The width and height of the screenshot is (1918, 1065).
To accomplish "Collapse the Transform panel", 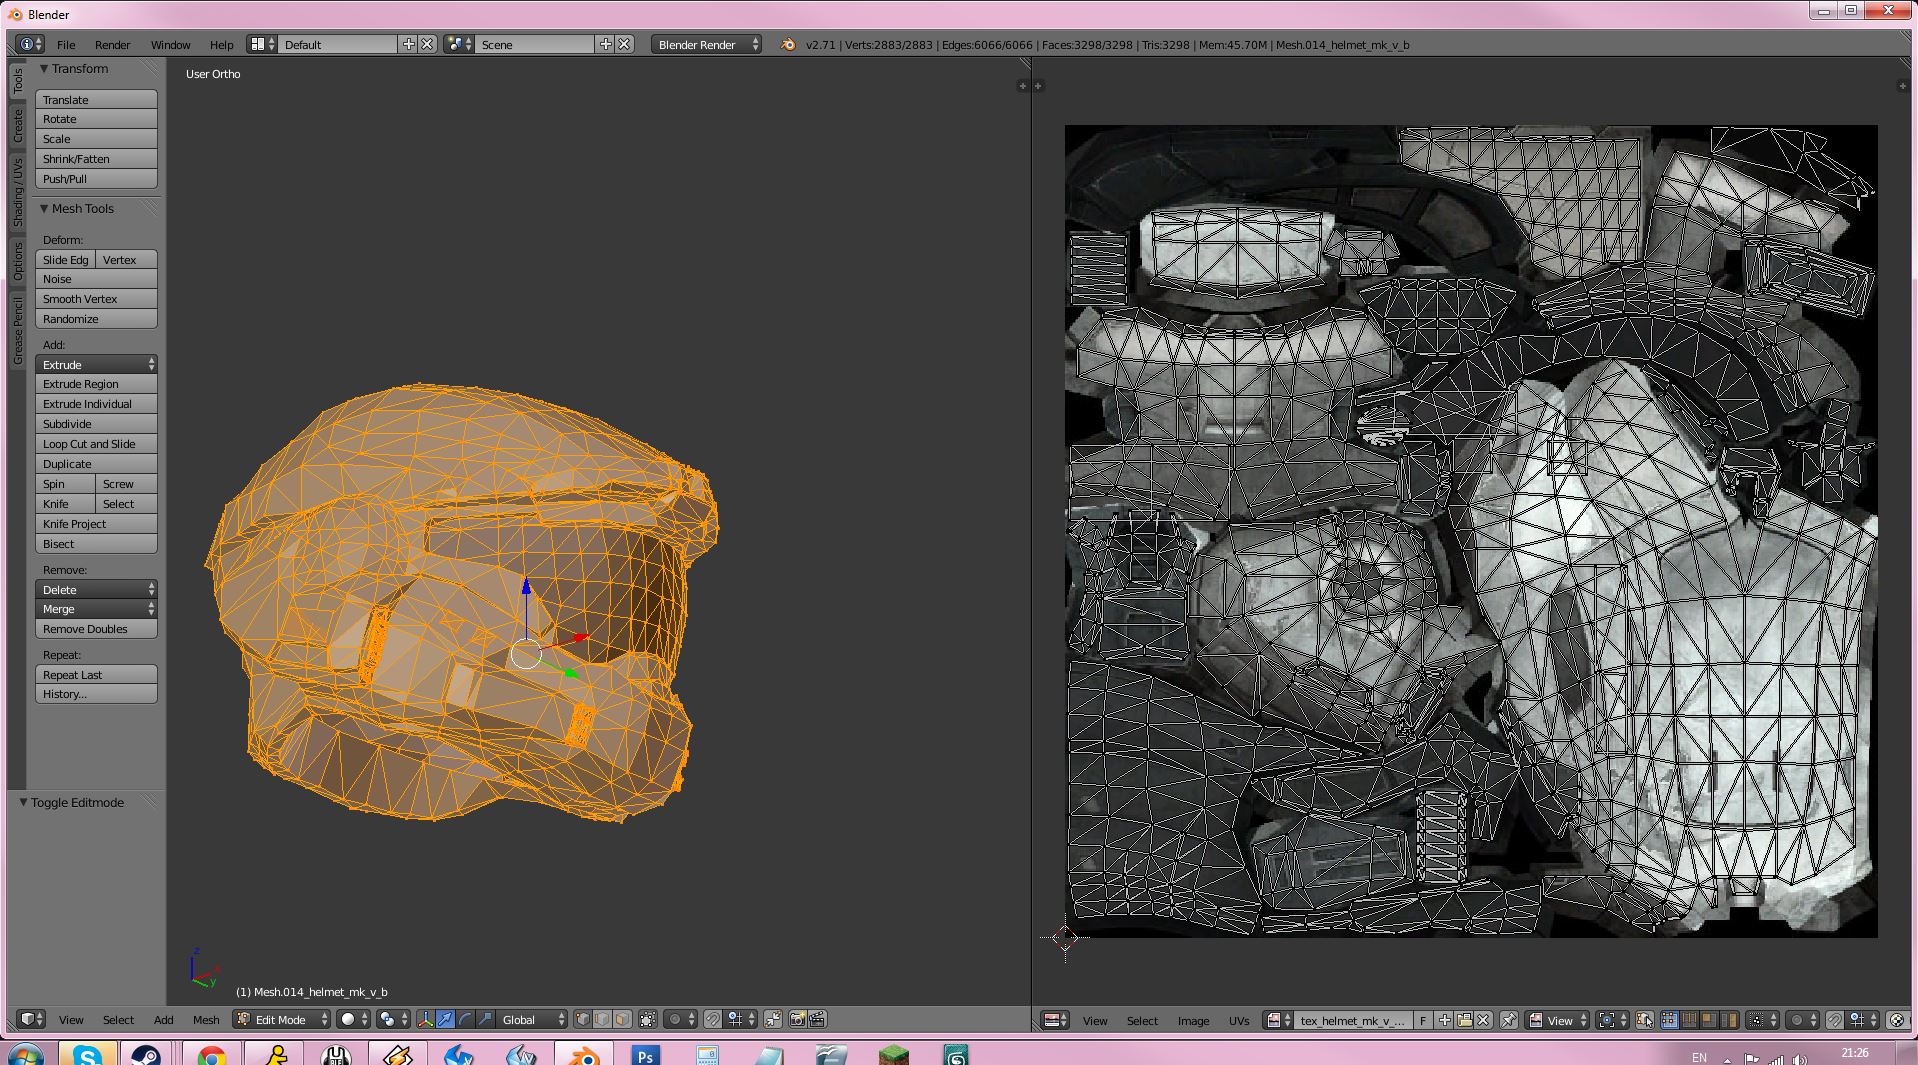I will coord(44,68).
